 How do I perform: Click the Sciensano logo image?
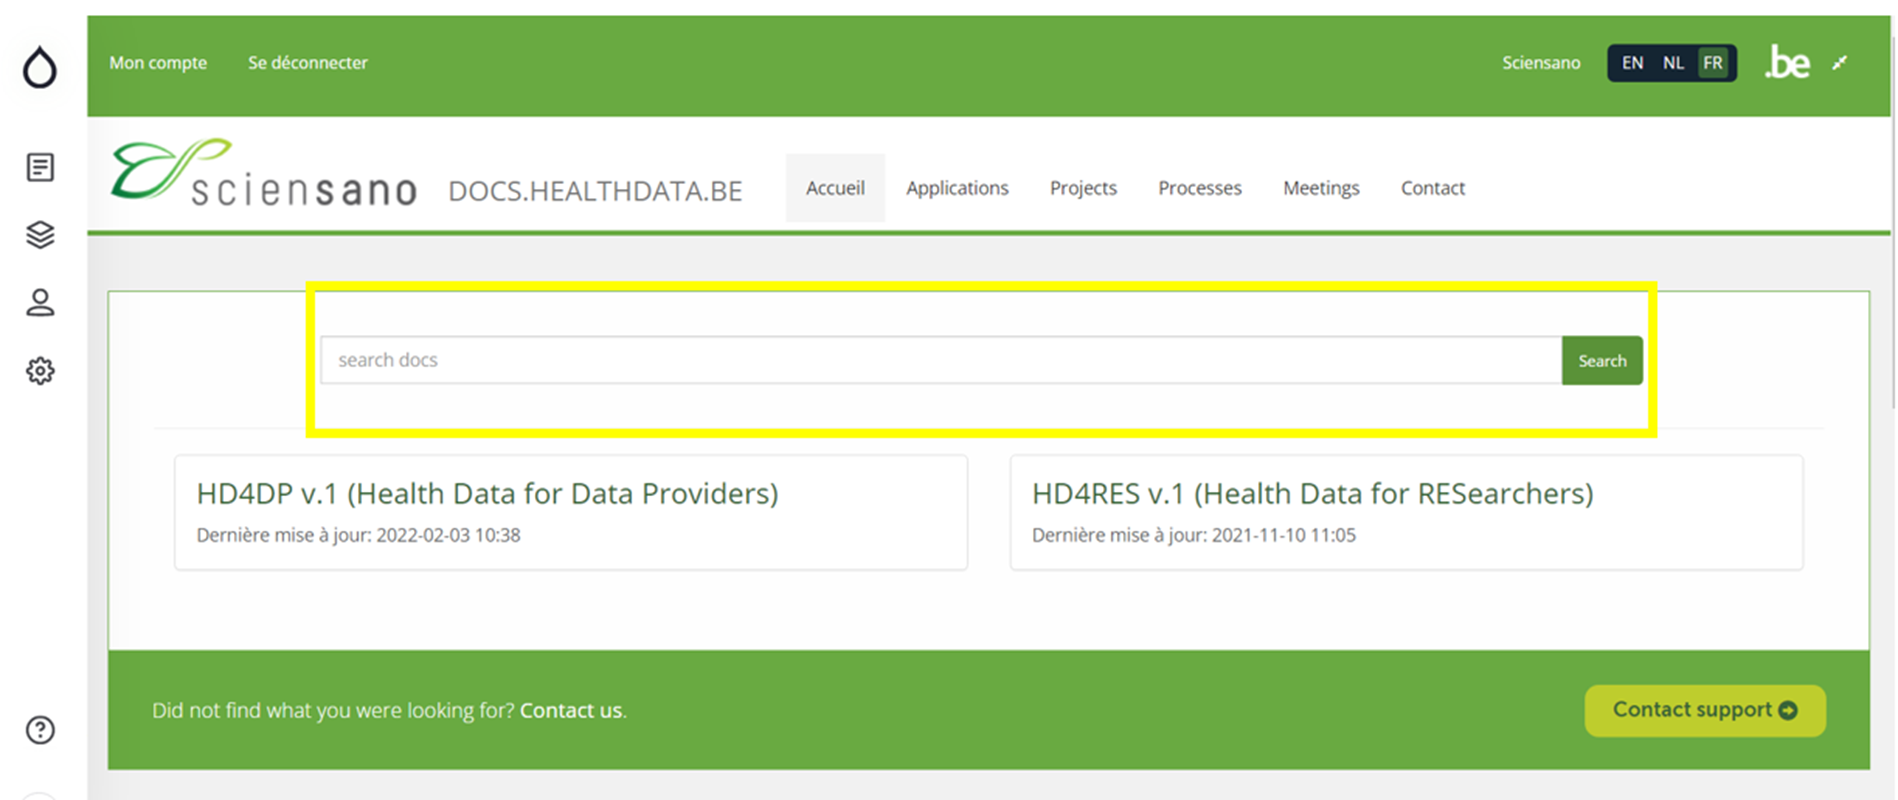pos(264,174)
